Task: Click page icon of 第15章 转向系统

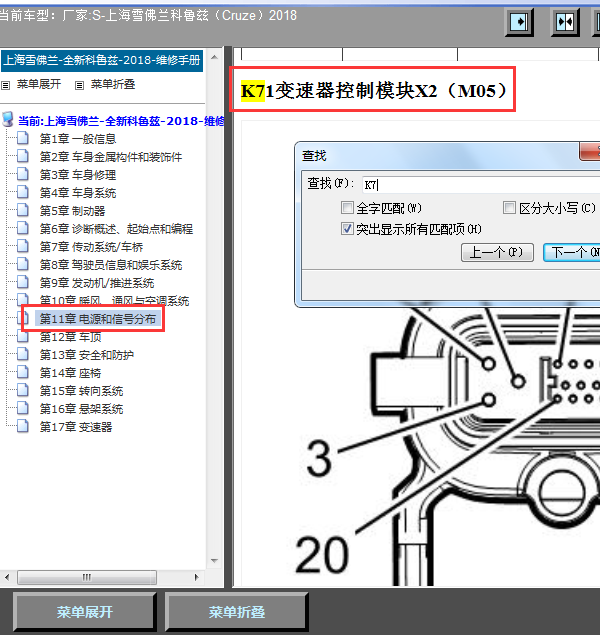Action: pos(23,390)
